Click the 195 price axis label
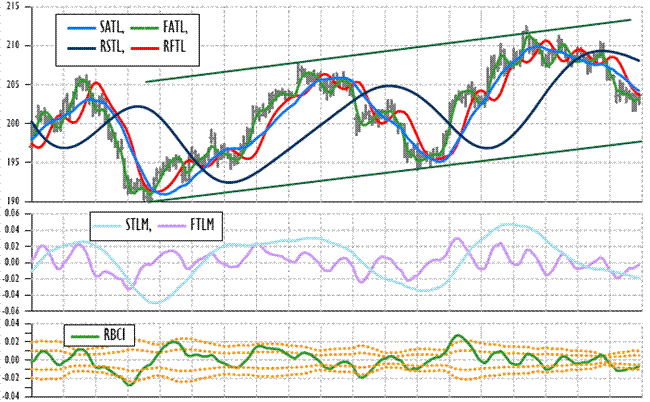The image size is (650, 402). coord(13,162)
